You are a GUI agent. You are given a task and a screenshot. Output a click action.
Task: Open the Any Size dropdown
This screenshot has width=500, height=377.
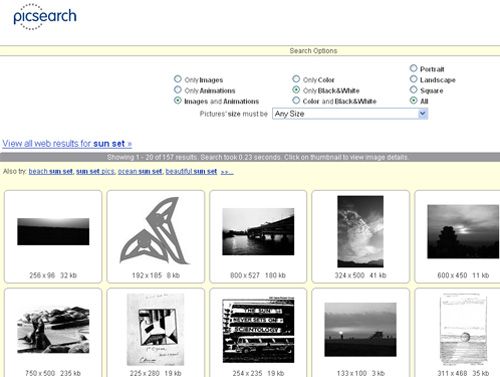(x=350, y=114)
